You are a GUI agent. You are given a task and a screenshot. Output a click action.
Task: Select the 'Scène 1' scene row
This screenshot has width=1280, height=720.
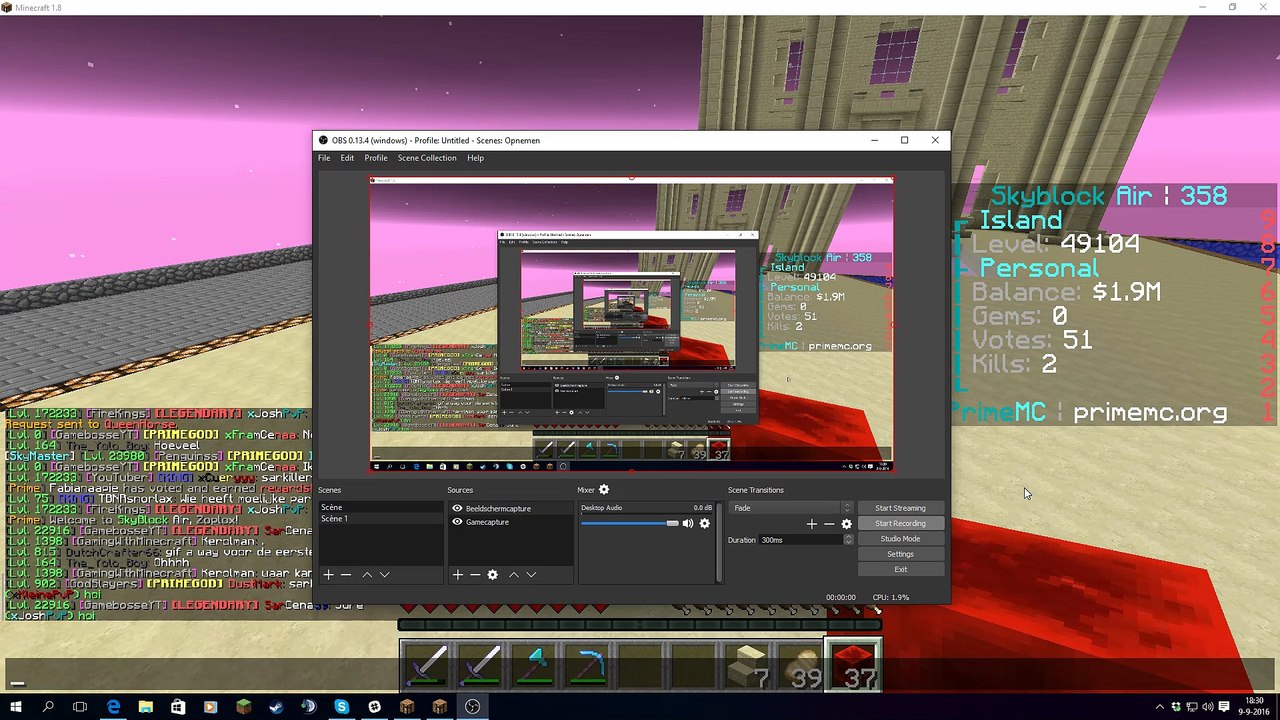[380, 519]
